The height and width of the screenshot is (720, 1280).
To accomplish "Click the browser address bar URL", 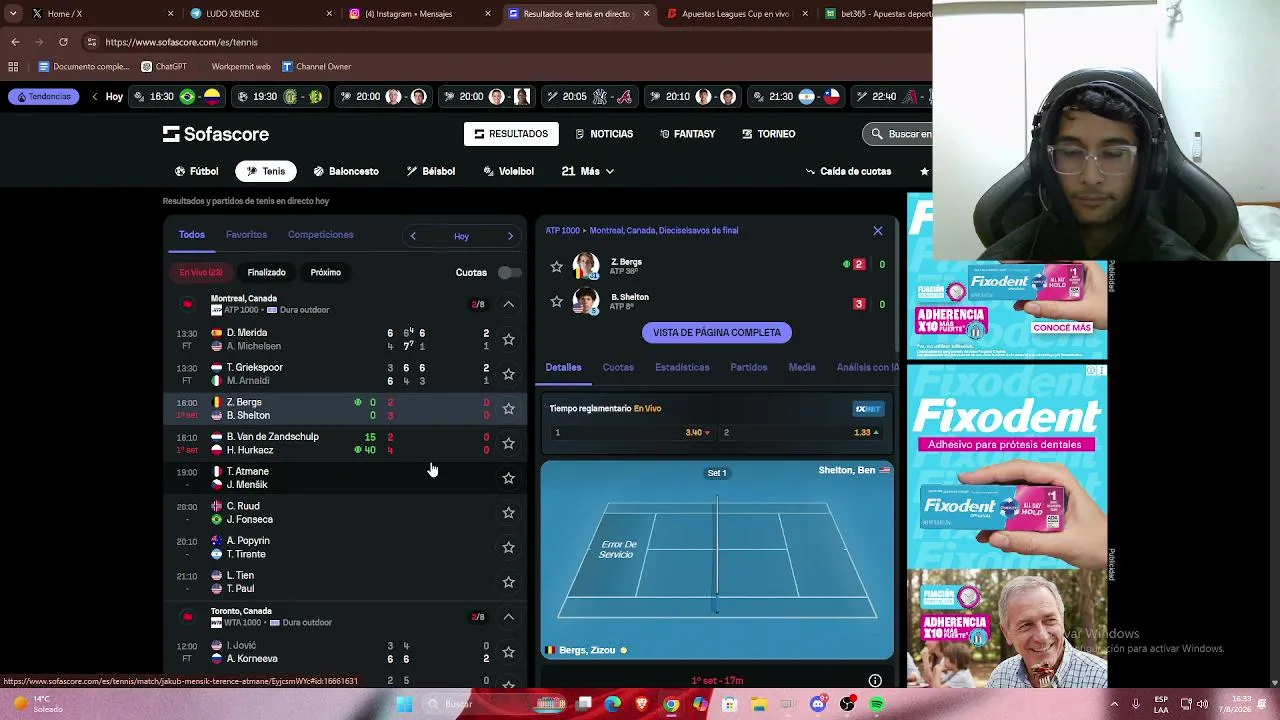I will pos(181,42).
